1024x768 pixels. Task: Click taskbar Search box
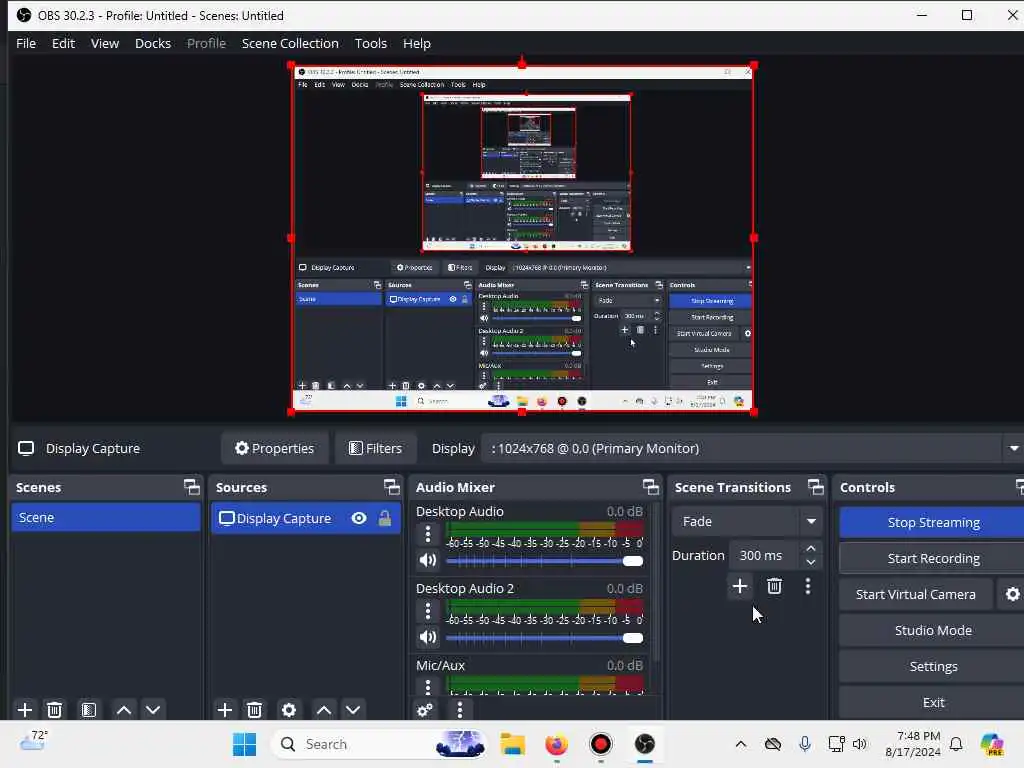(379, 744)
